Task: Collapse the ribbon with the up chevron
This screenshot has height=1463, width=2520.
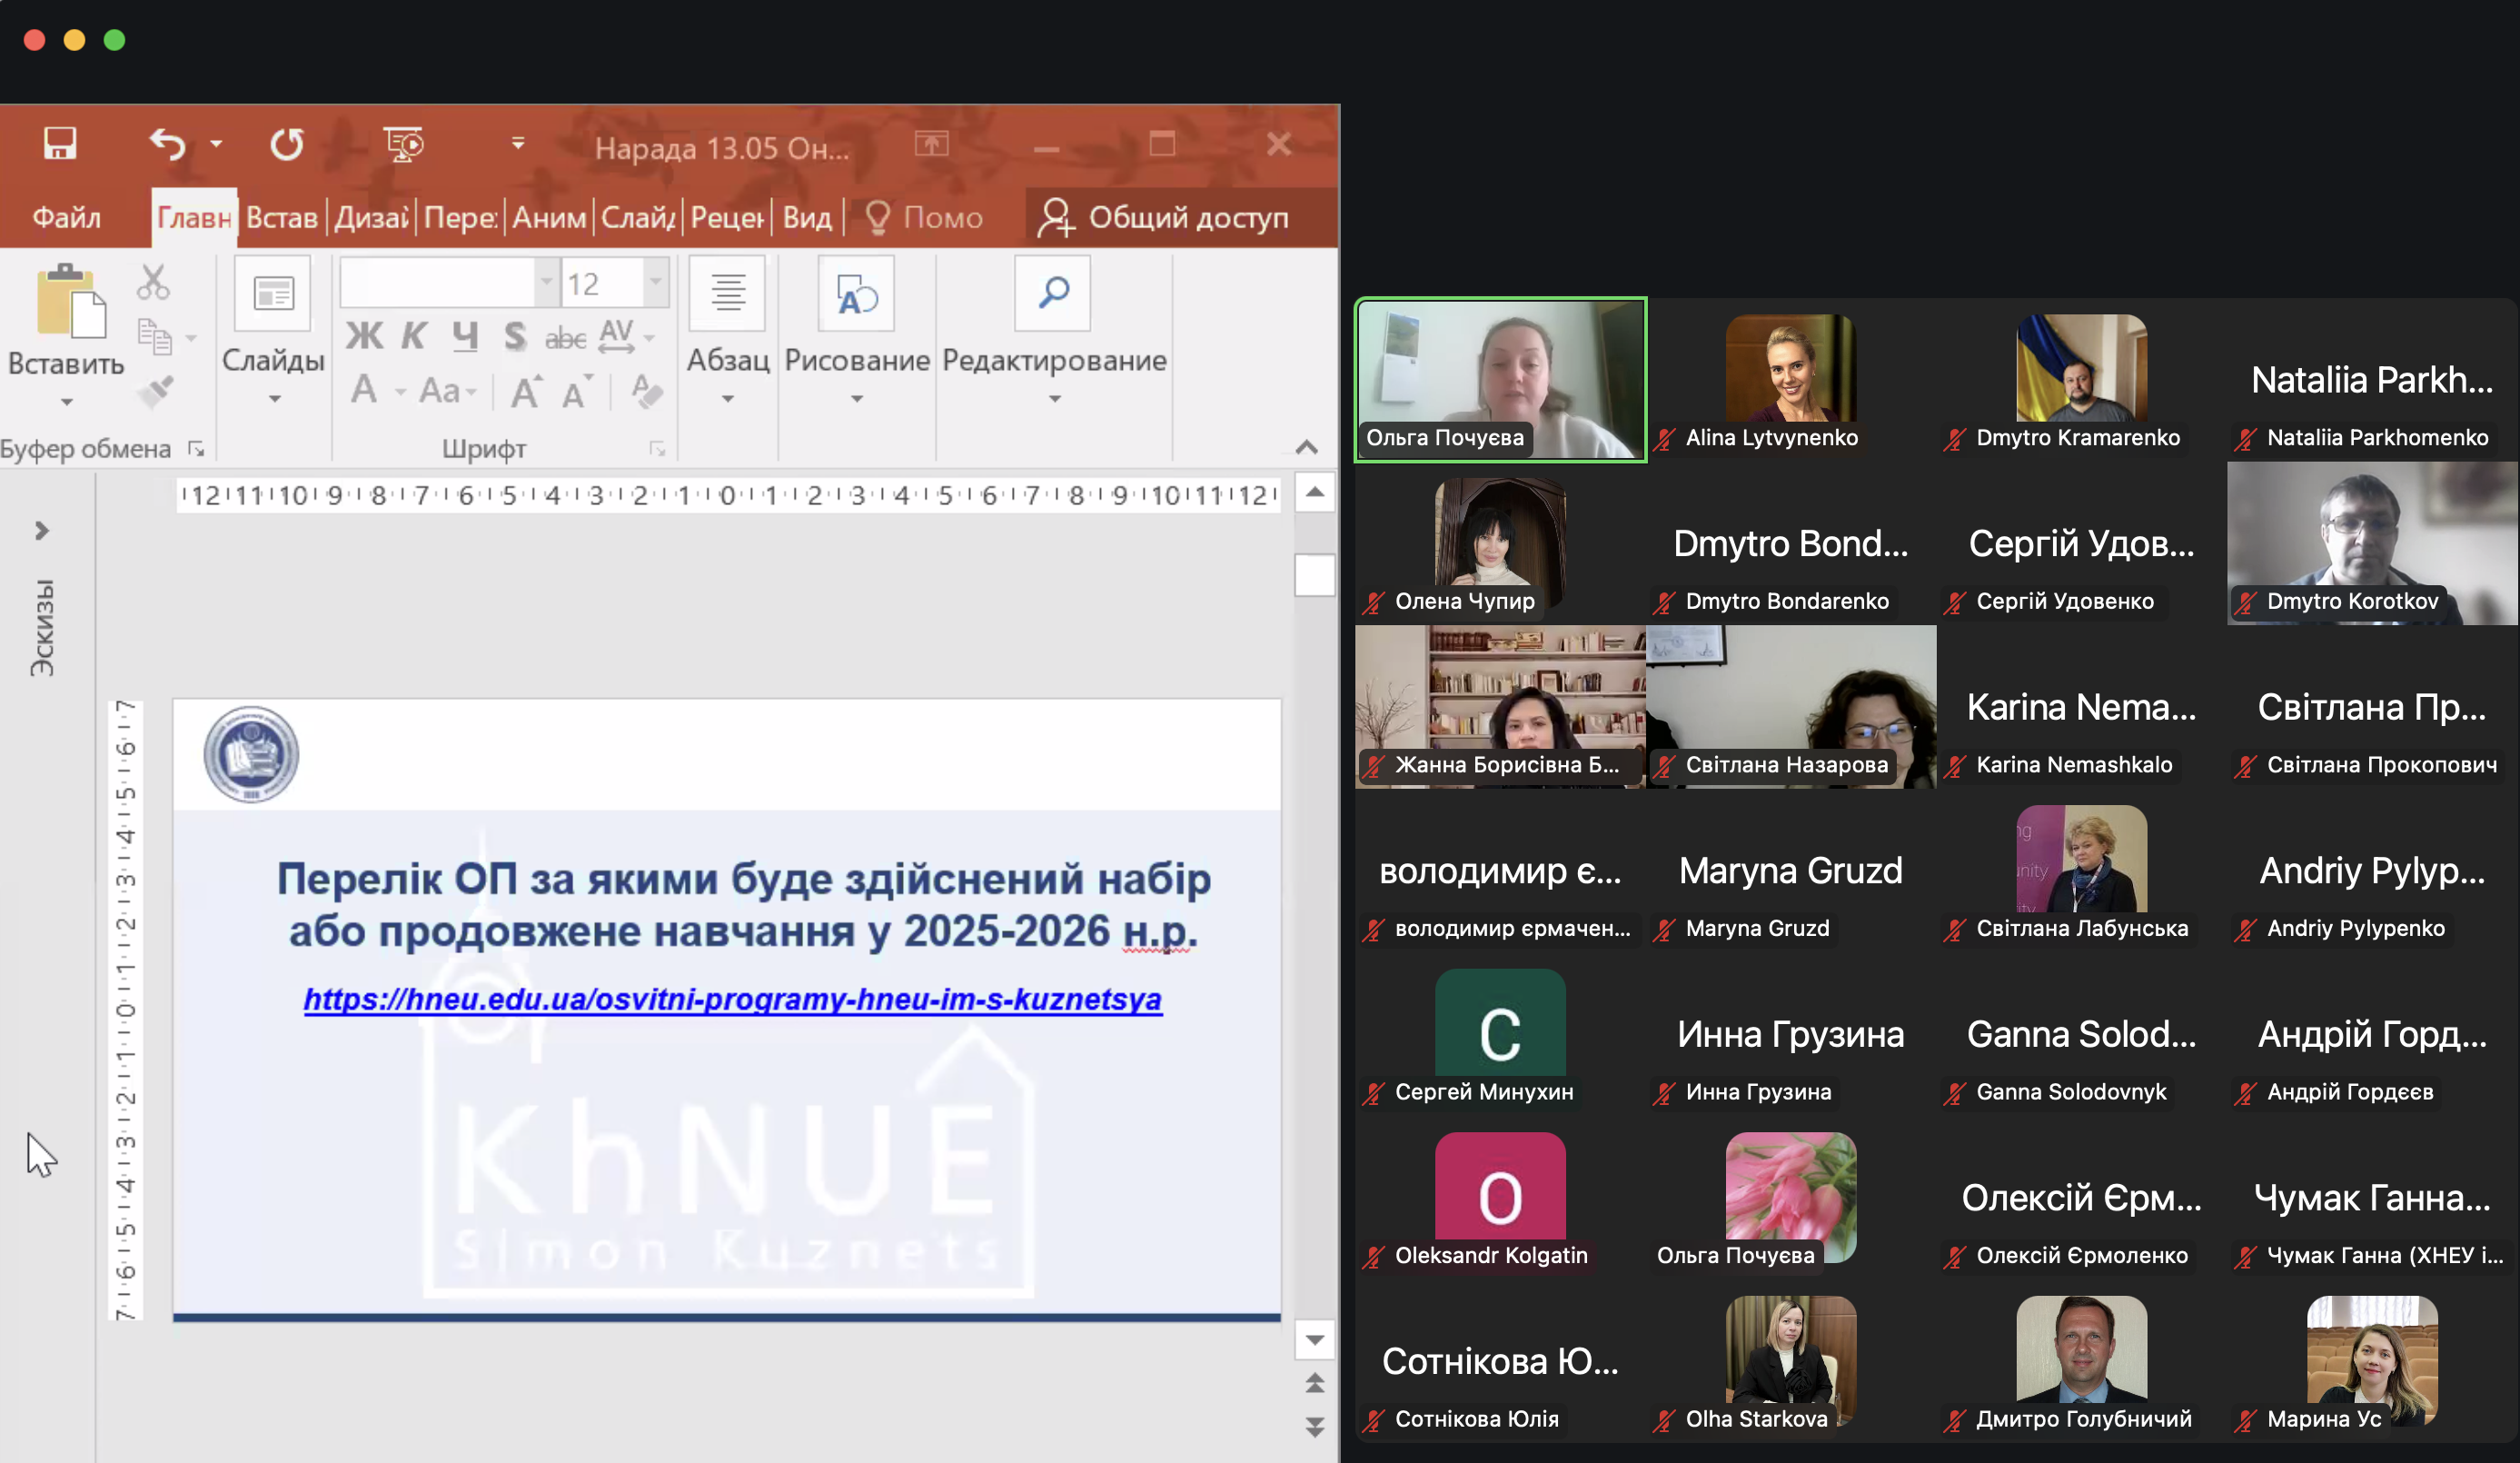Action: click(1306, 447)
